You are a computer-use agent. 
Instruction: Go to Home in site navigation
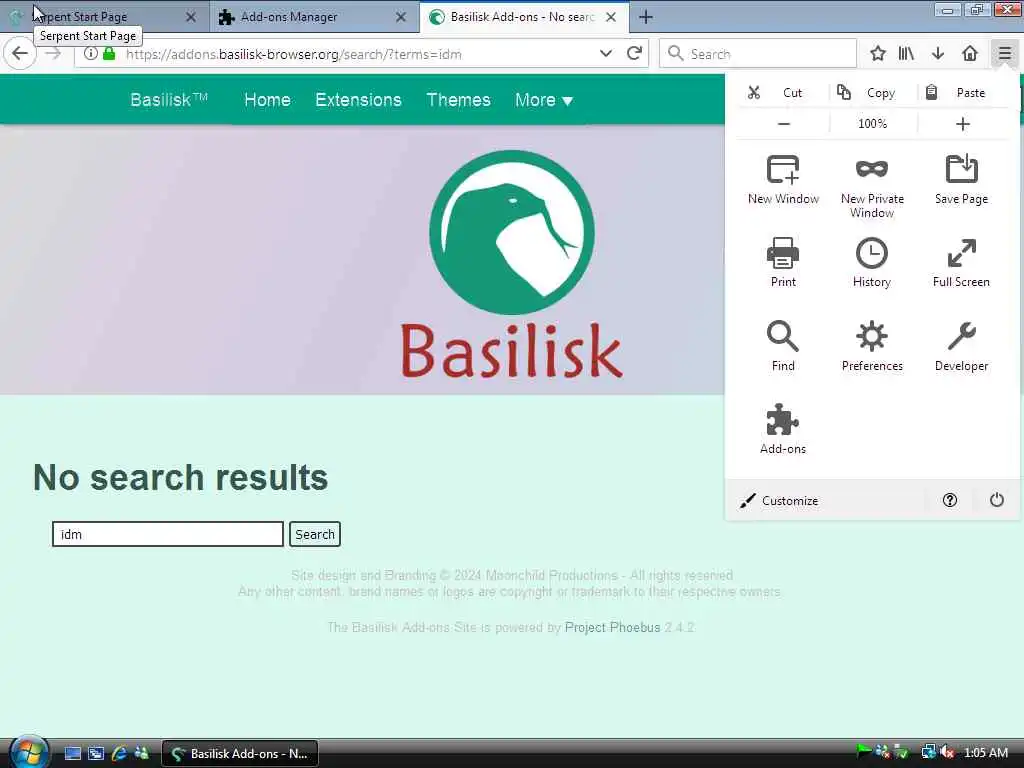point(267,100)
